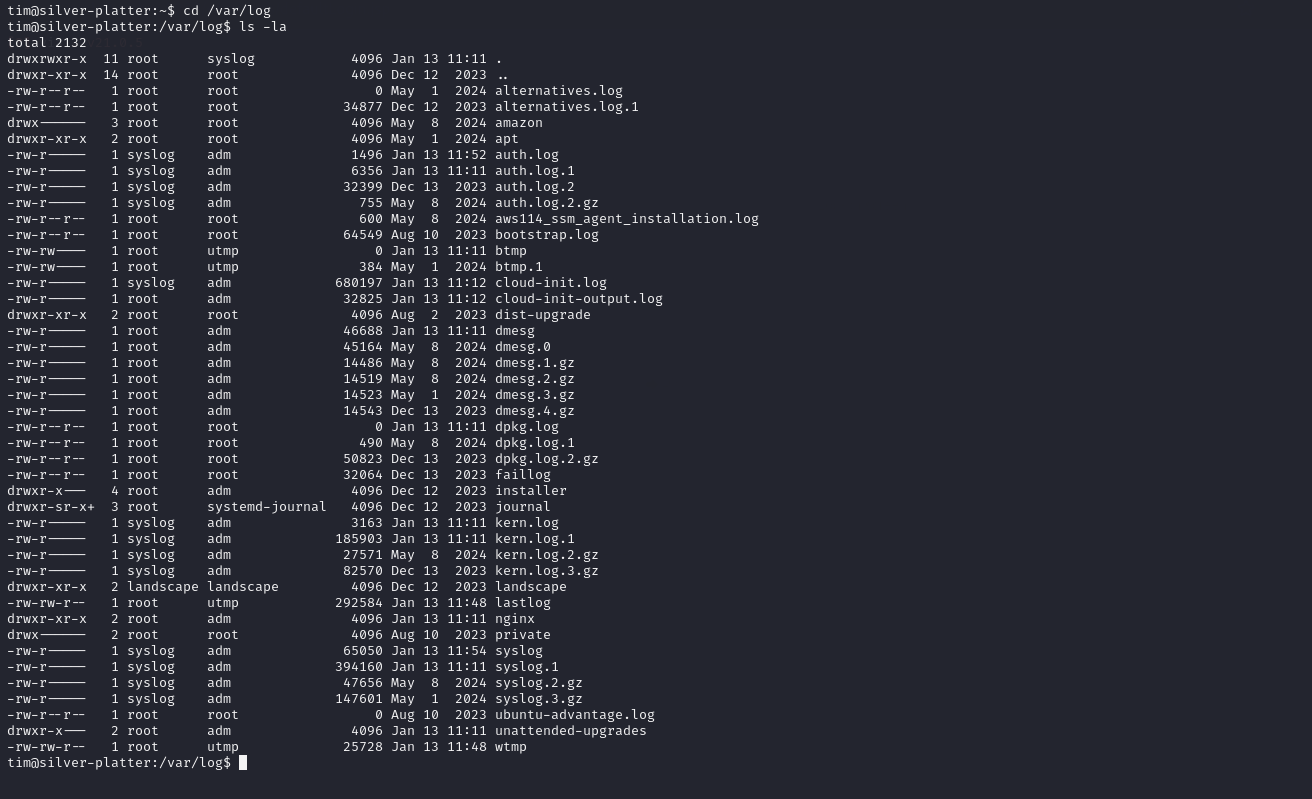Click the ubuntu-advantage.log filename
The width and height of the screenshot is (1312, 799).
pos(575,715)
